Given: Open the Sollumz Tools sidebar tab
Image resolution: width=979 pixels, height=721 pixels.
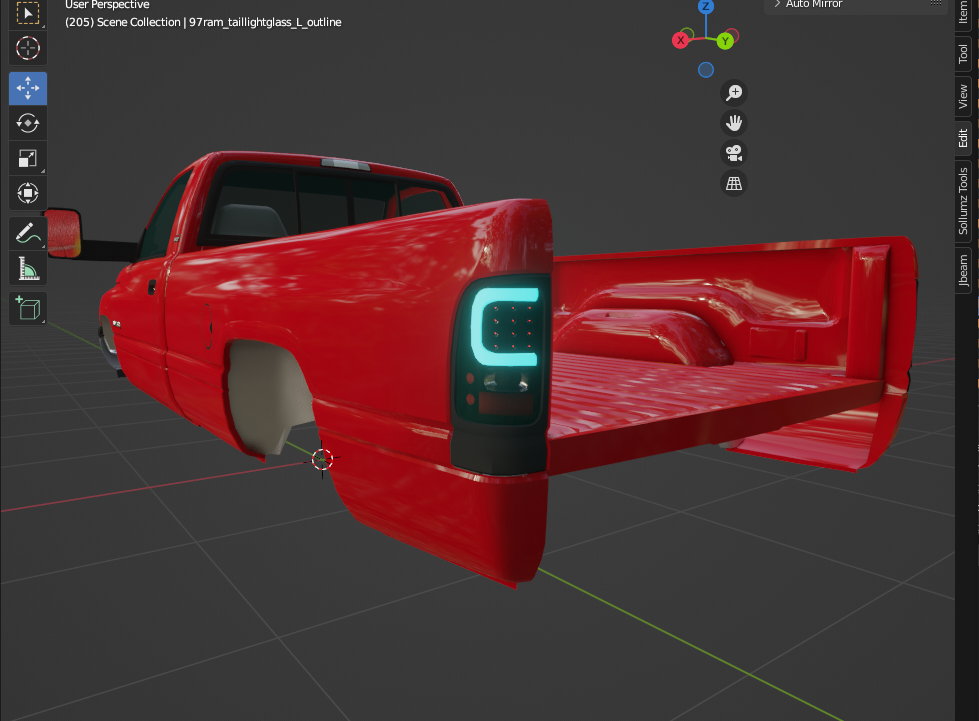Looking at the screenshot, I should [963, 201].
